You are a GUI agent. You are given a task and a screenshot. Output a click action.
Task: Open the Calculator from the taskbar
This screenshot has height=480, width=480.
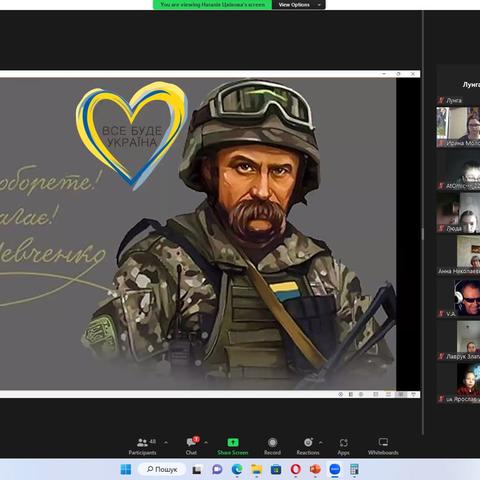[x=354, y=469]
